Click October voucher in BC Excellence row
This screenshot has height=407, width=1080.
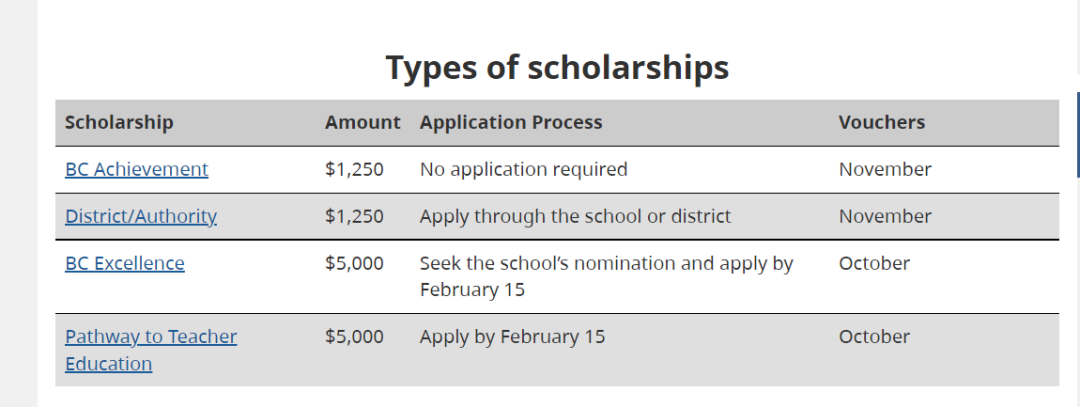[x=874, y=263]
